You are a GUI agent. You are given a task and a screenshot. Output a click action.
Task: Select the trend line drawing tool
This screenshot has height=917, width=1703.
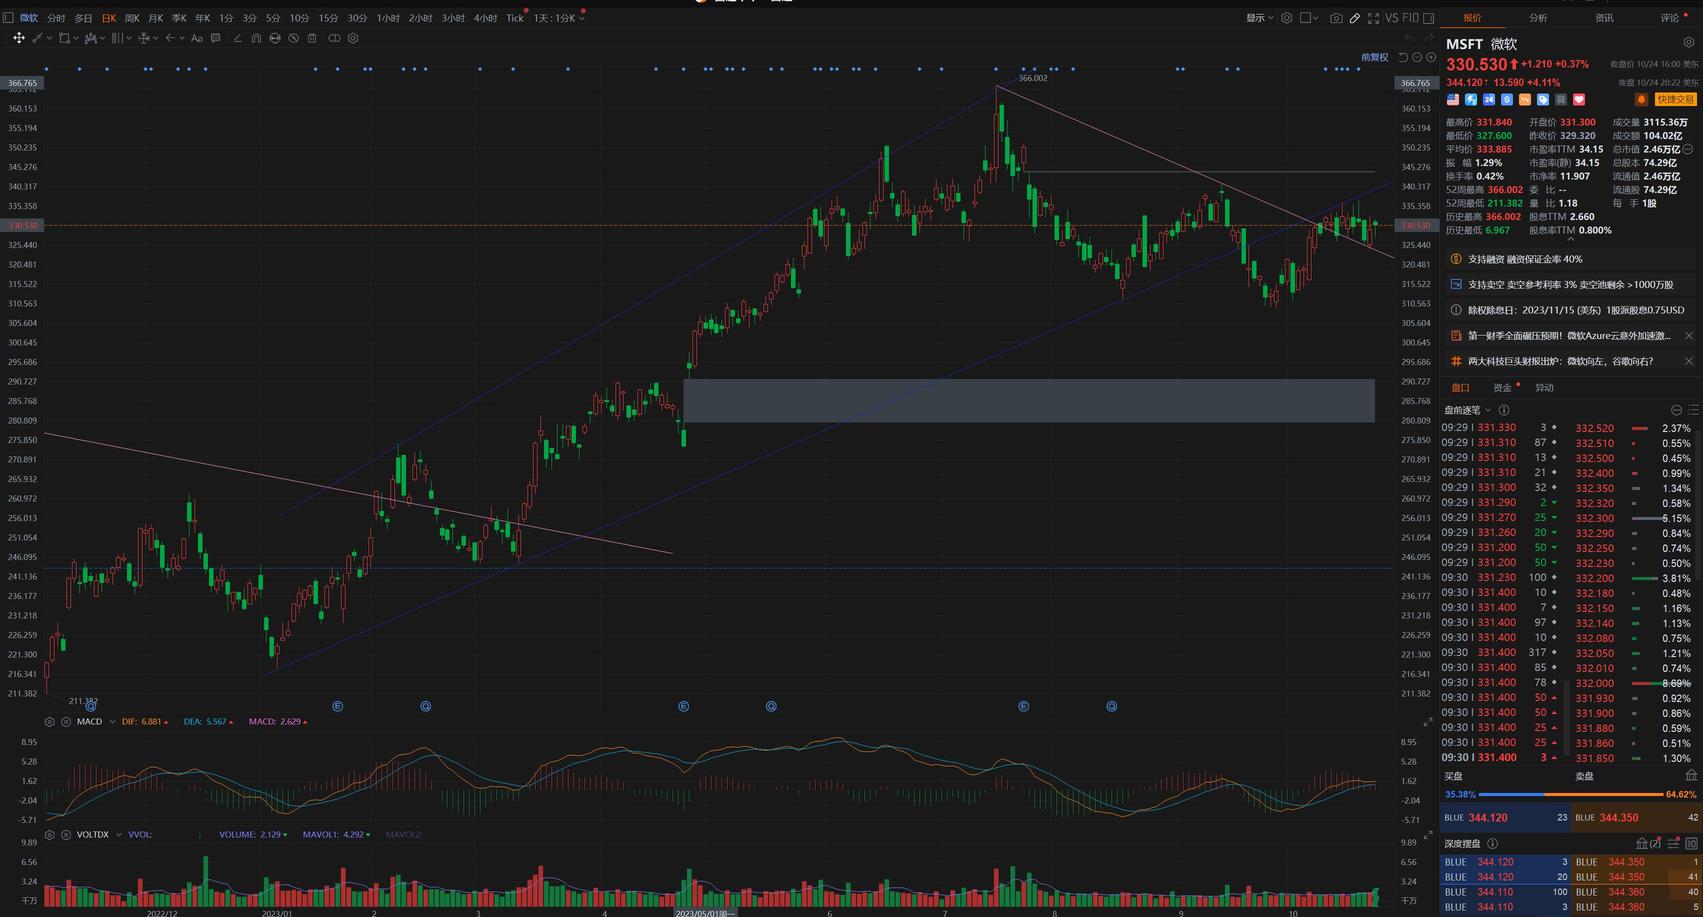37,38
